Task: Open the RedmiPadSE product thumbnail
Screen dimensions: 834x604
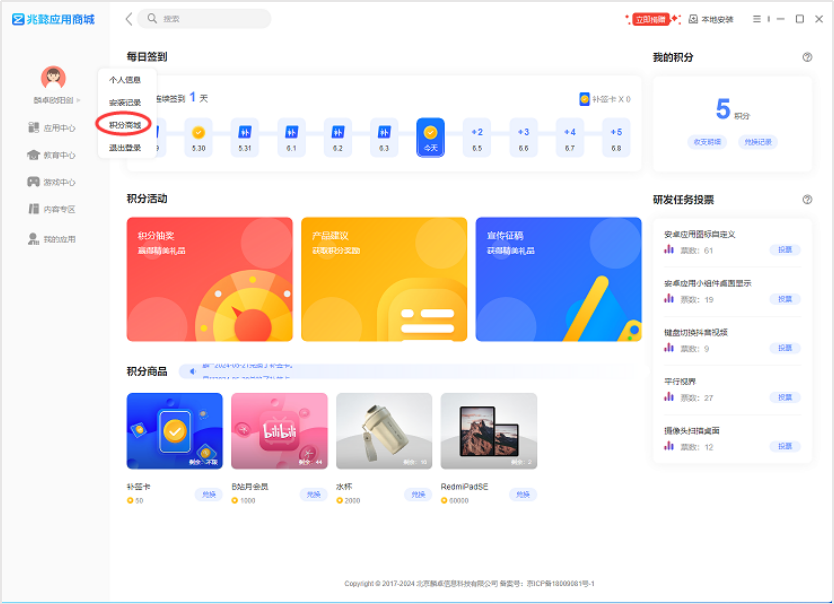Action: click(x=488, y=431)
